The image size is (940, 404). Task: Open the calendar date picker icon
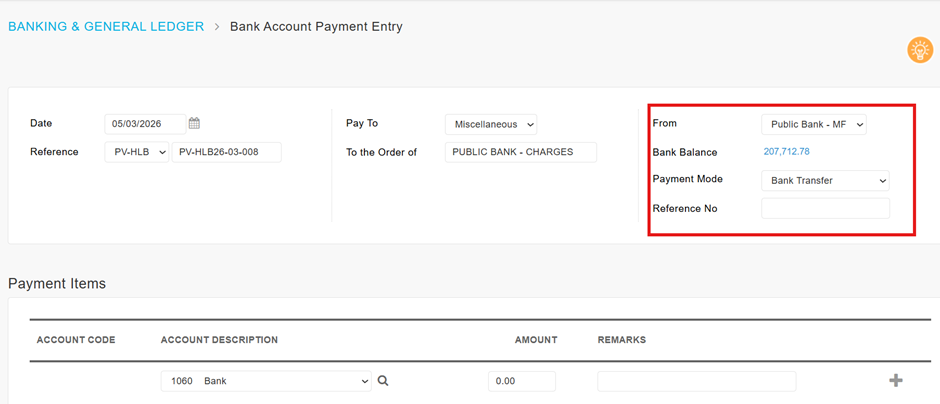point(194,124)
